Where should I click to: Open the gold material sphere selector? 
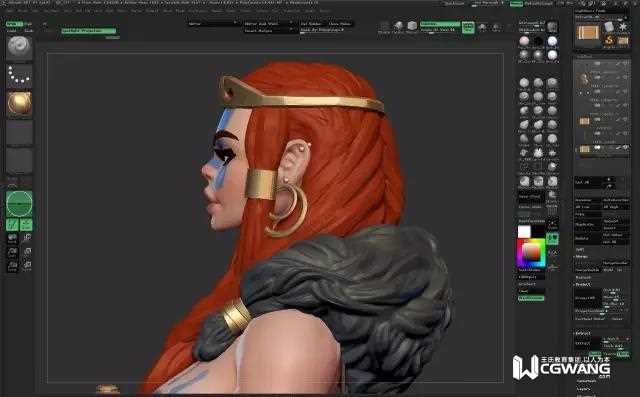coord(19,104)
